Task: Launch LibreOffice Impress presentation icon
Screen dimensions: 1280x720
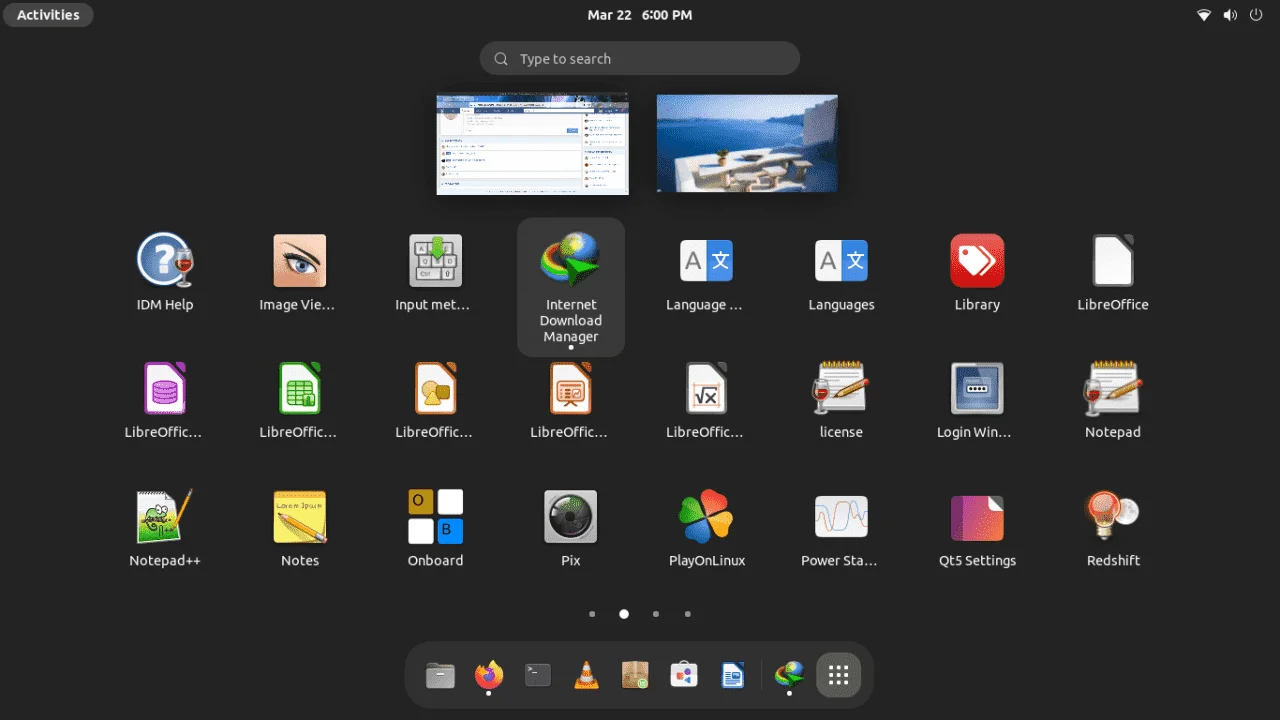Action: coord(571,401)
